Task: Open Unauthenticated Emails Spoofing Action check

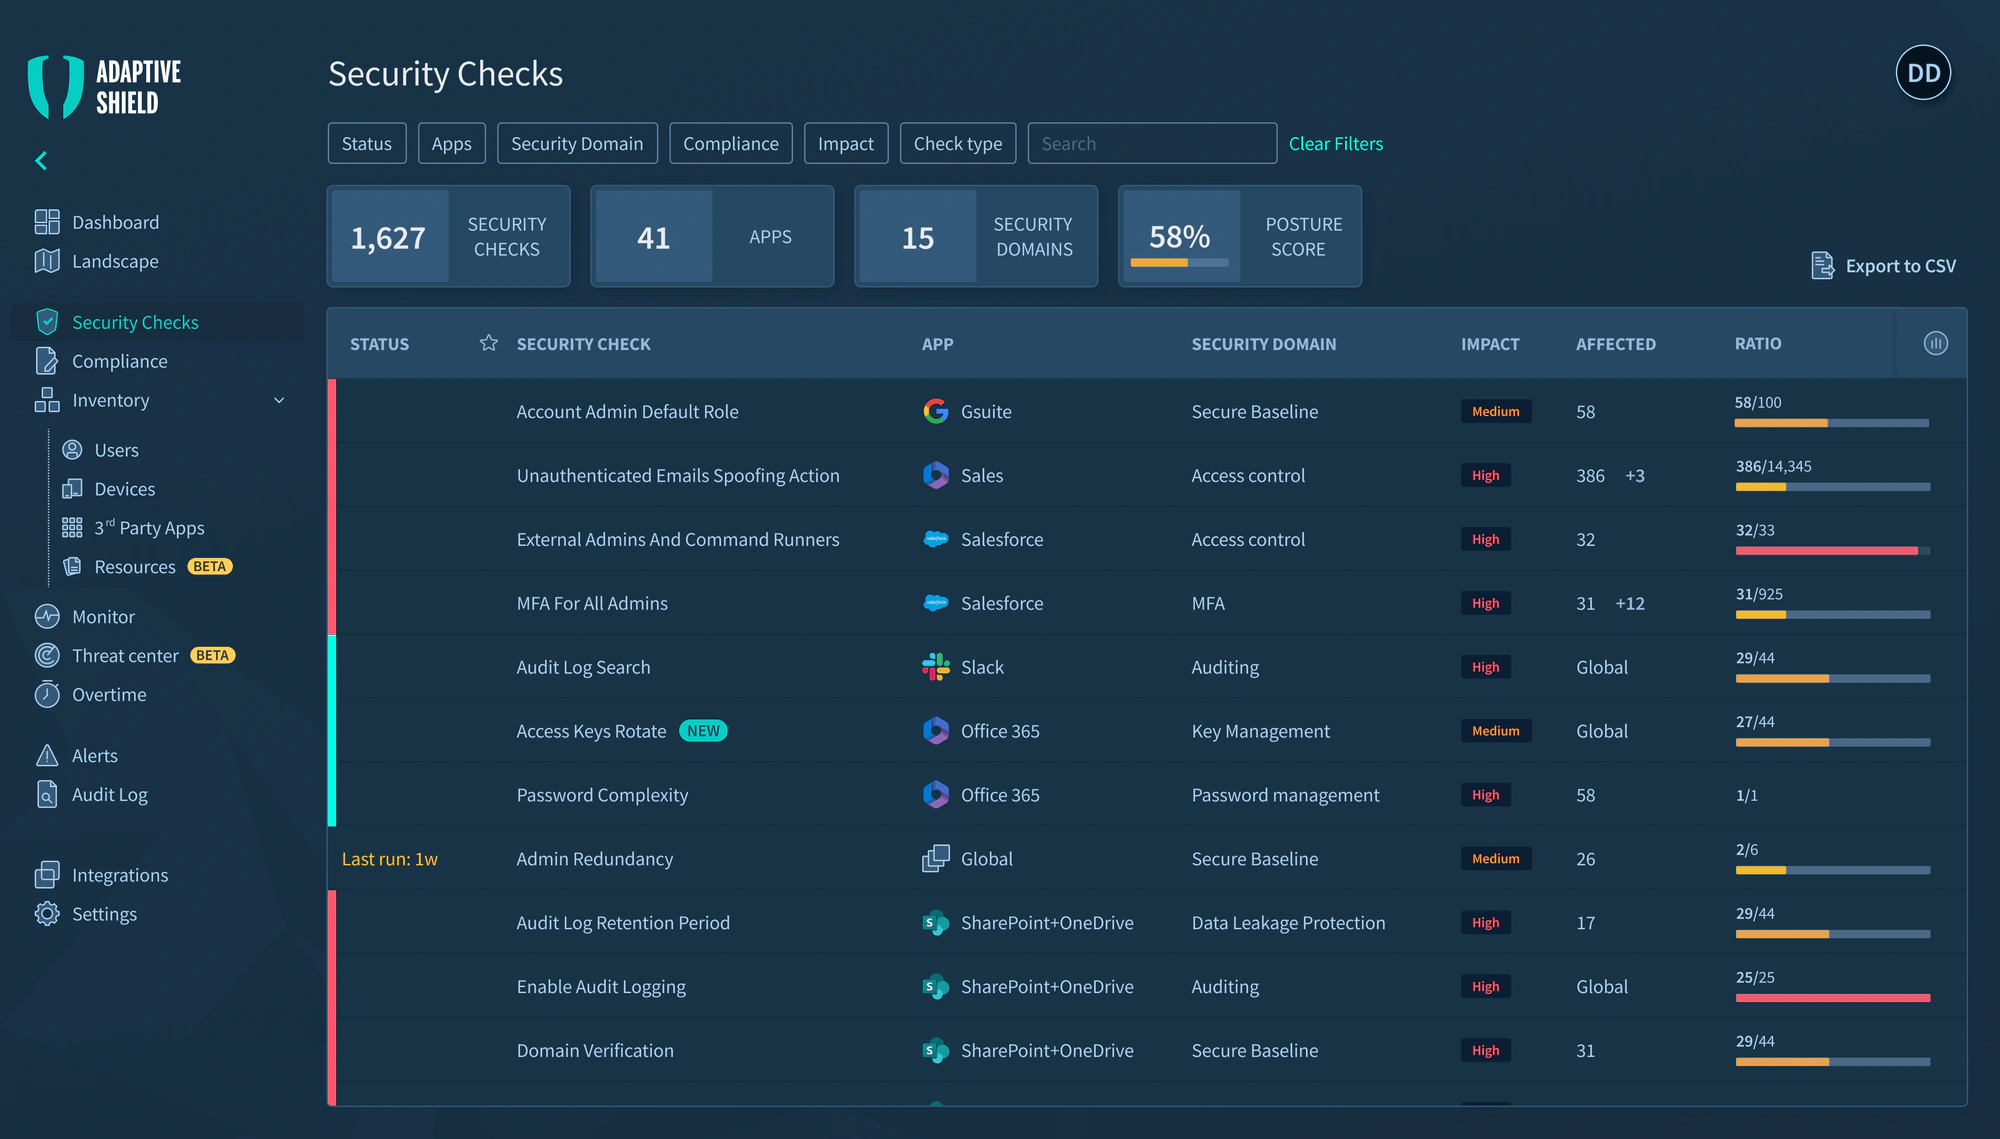Action: point(678,475)
